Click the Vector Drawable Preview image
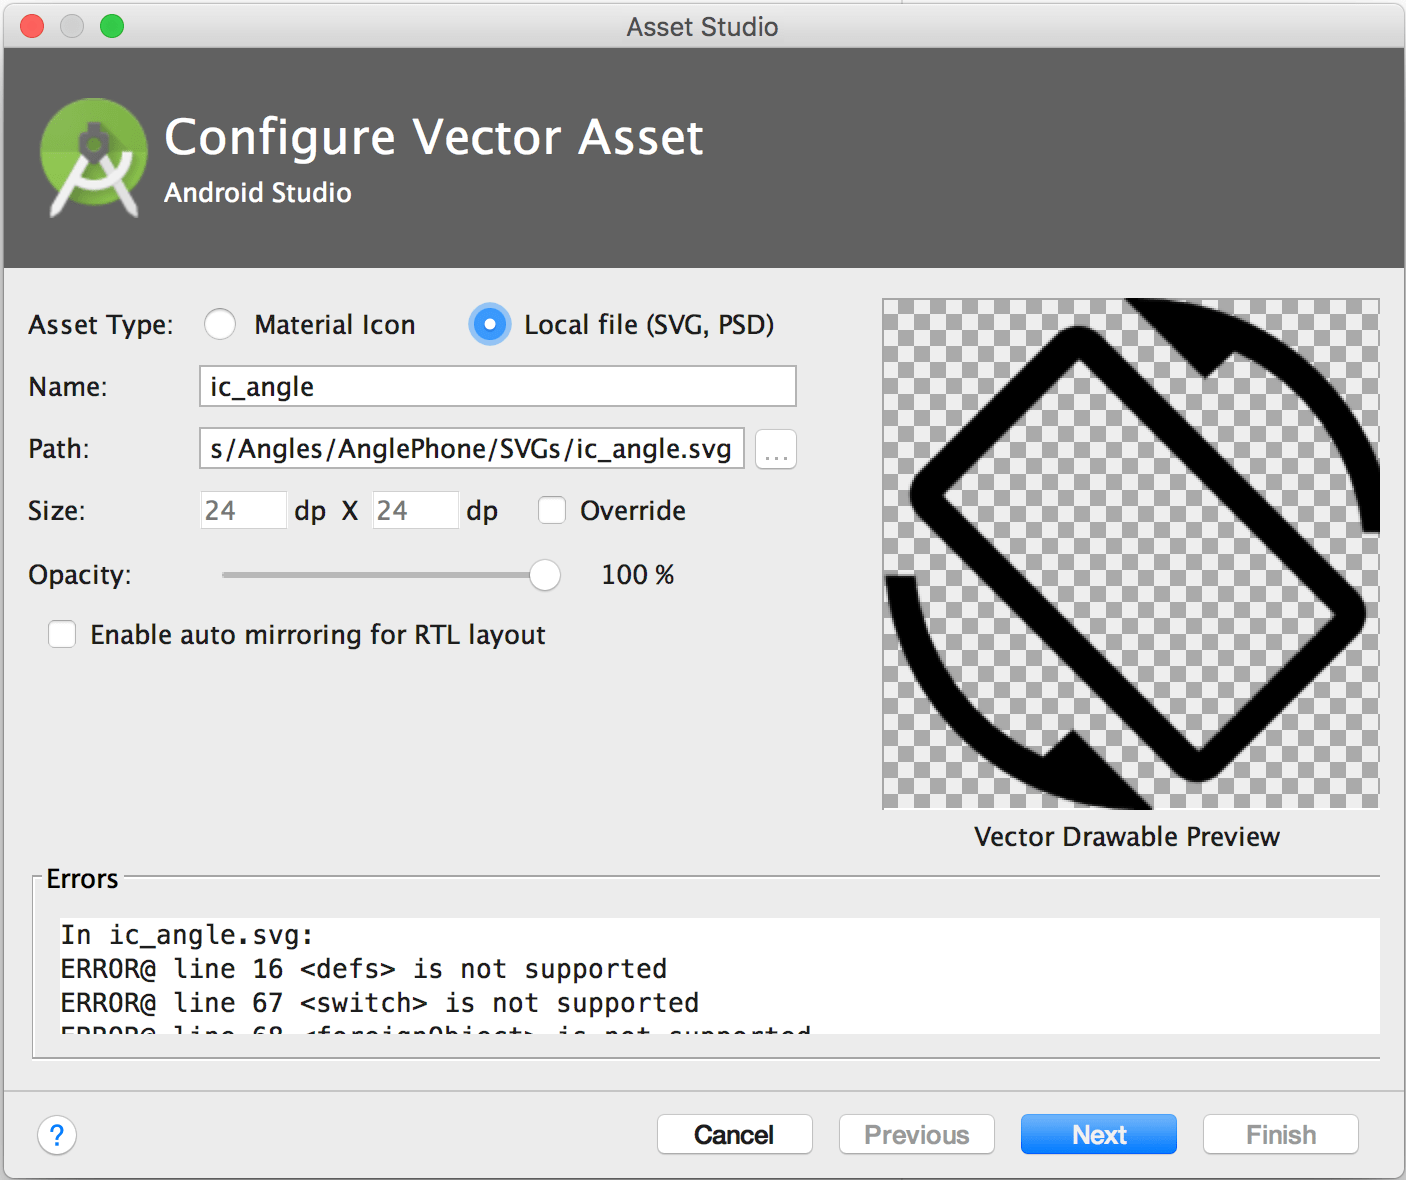Viewport: 1406px width, 1180px height. click(x=1130, y=550)
